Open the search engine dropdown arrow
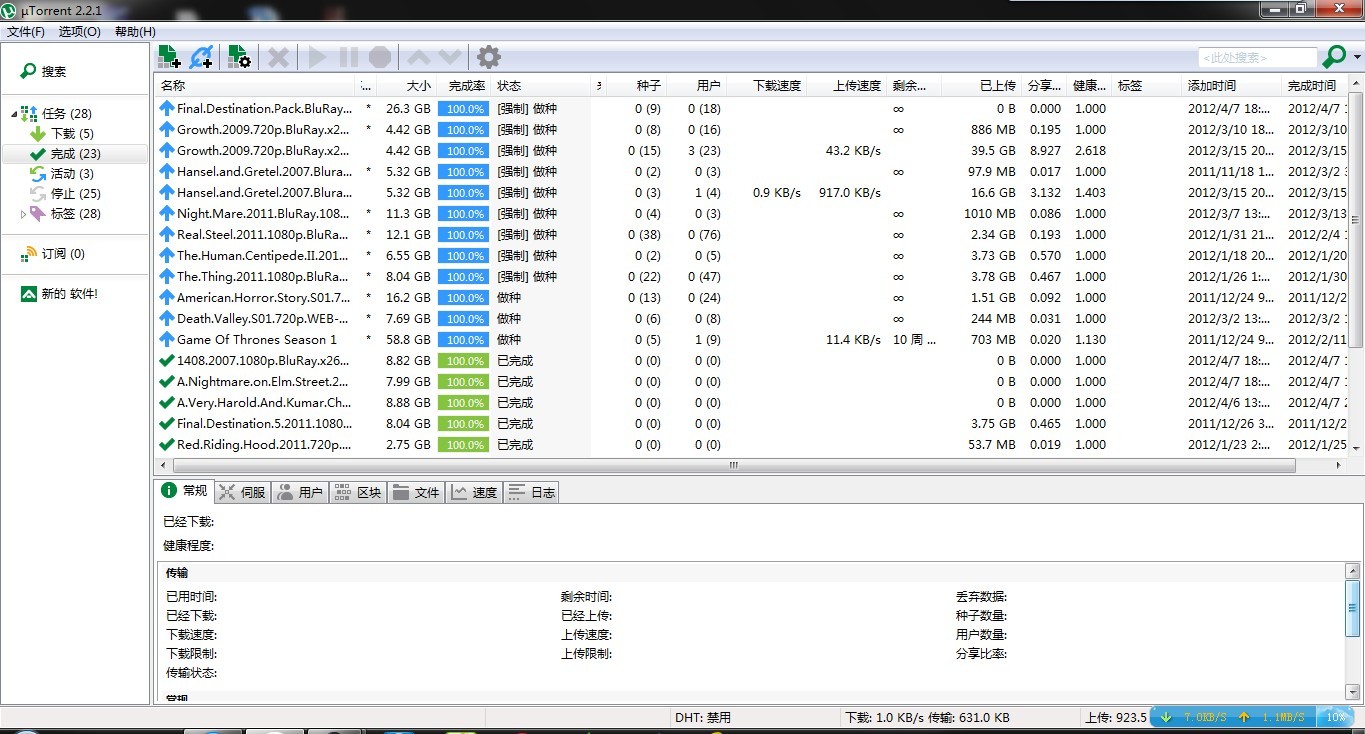The image size is (1365, 734). [1357, 57]
